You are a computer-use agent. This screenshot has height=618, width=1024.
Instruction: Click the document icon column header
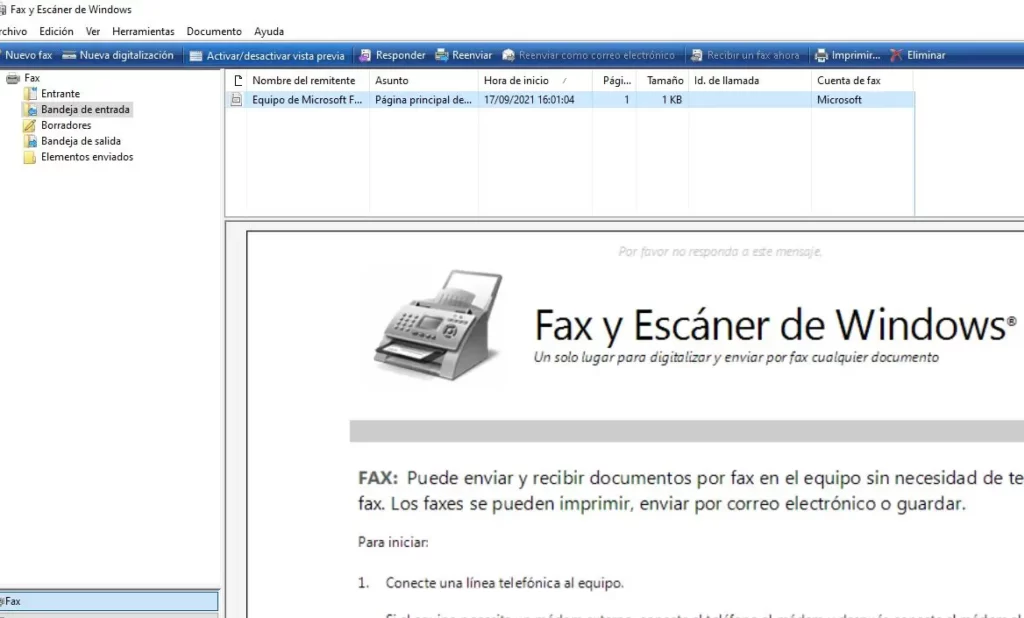pos(237,80)
